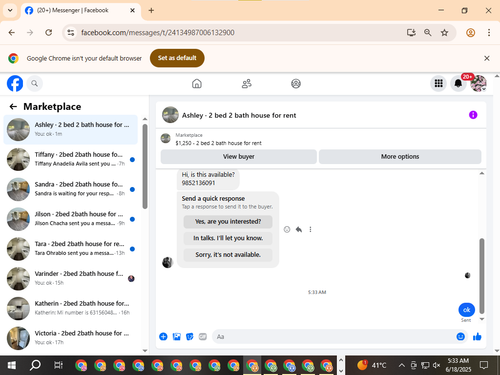Image resolution: width=500 pixels, height=375 pixels.
Task: Open the Windows action center
Action: [484, 365]
